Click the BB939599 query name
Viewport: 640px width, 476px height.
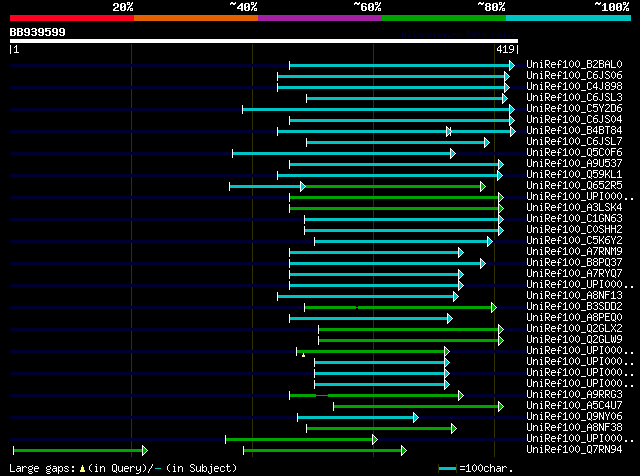pos(37,32)
